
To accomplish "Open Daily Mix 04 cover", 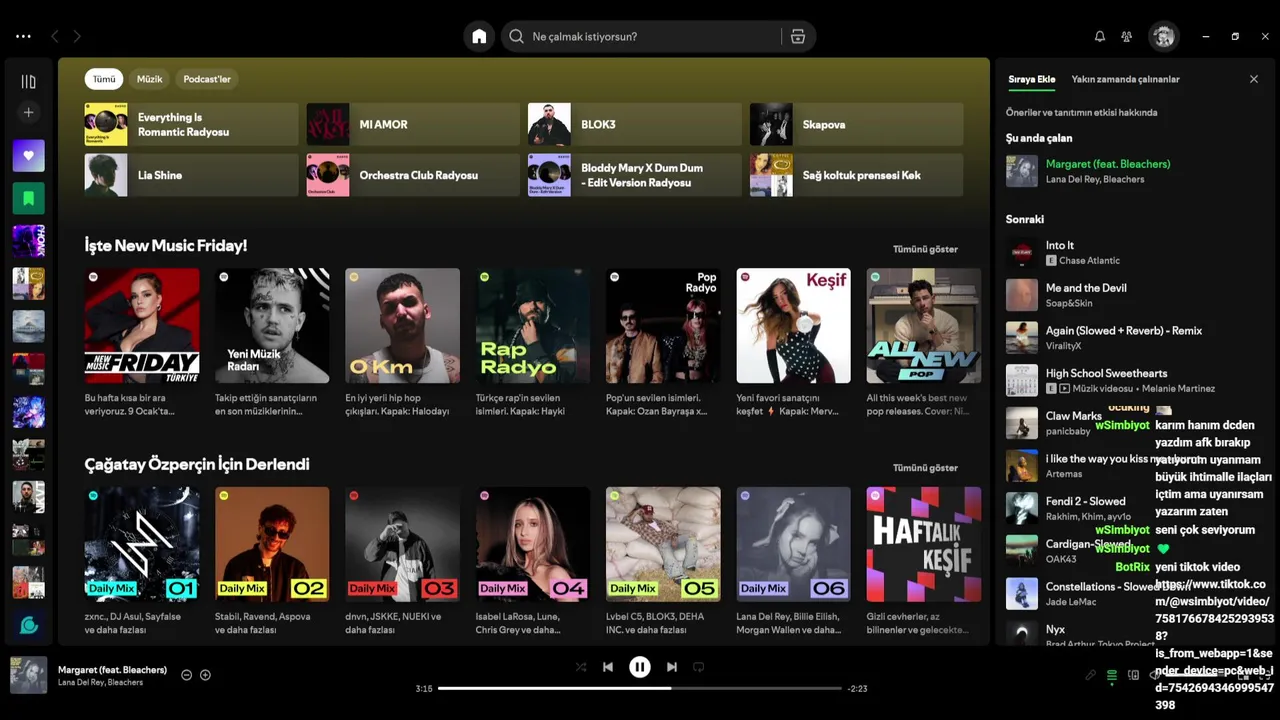I will [x=533, y=544].
